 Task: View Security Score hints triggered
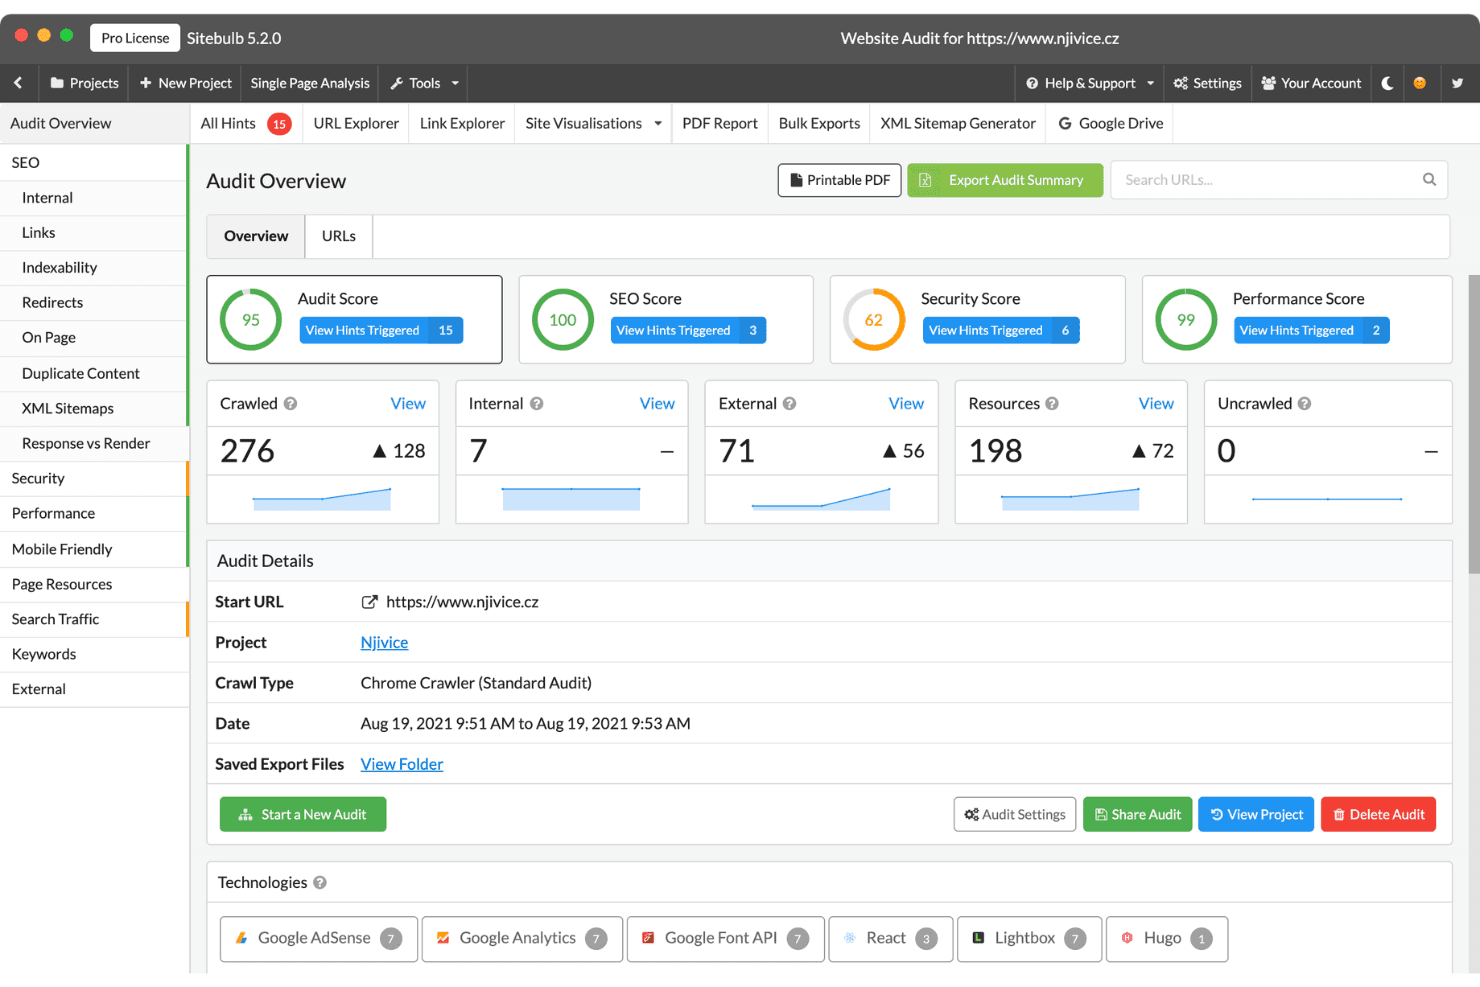tap(1001, 331)
